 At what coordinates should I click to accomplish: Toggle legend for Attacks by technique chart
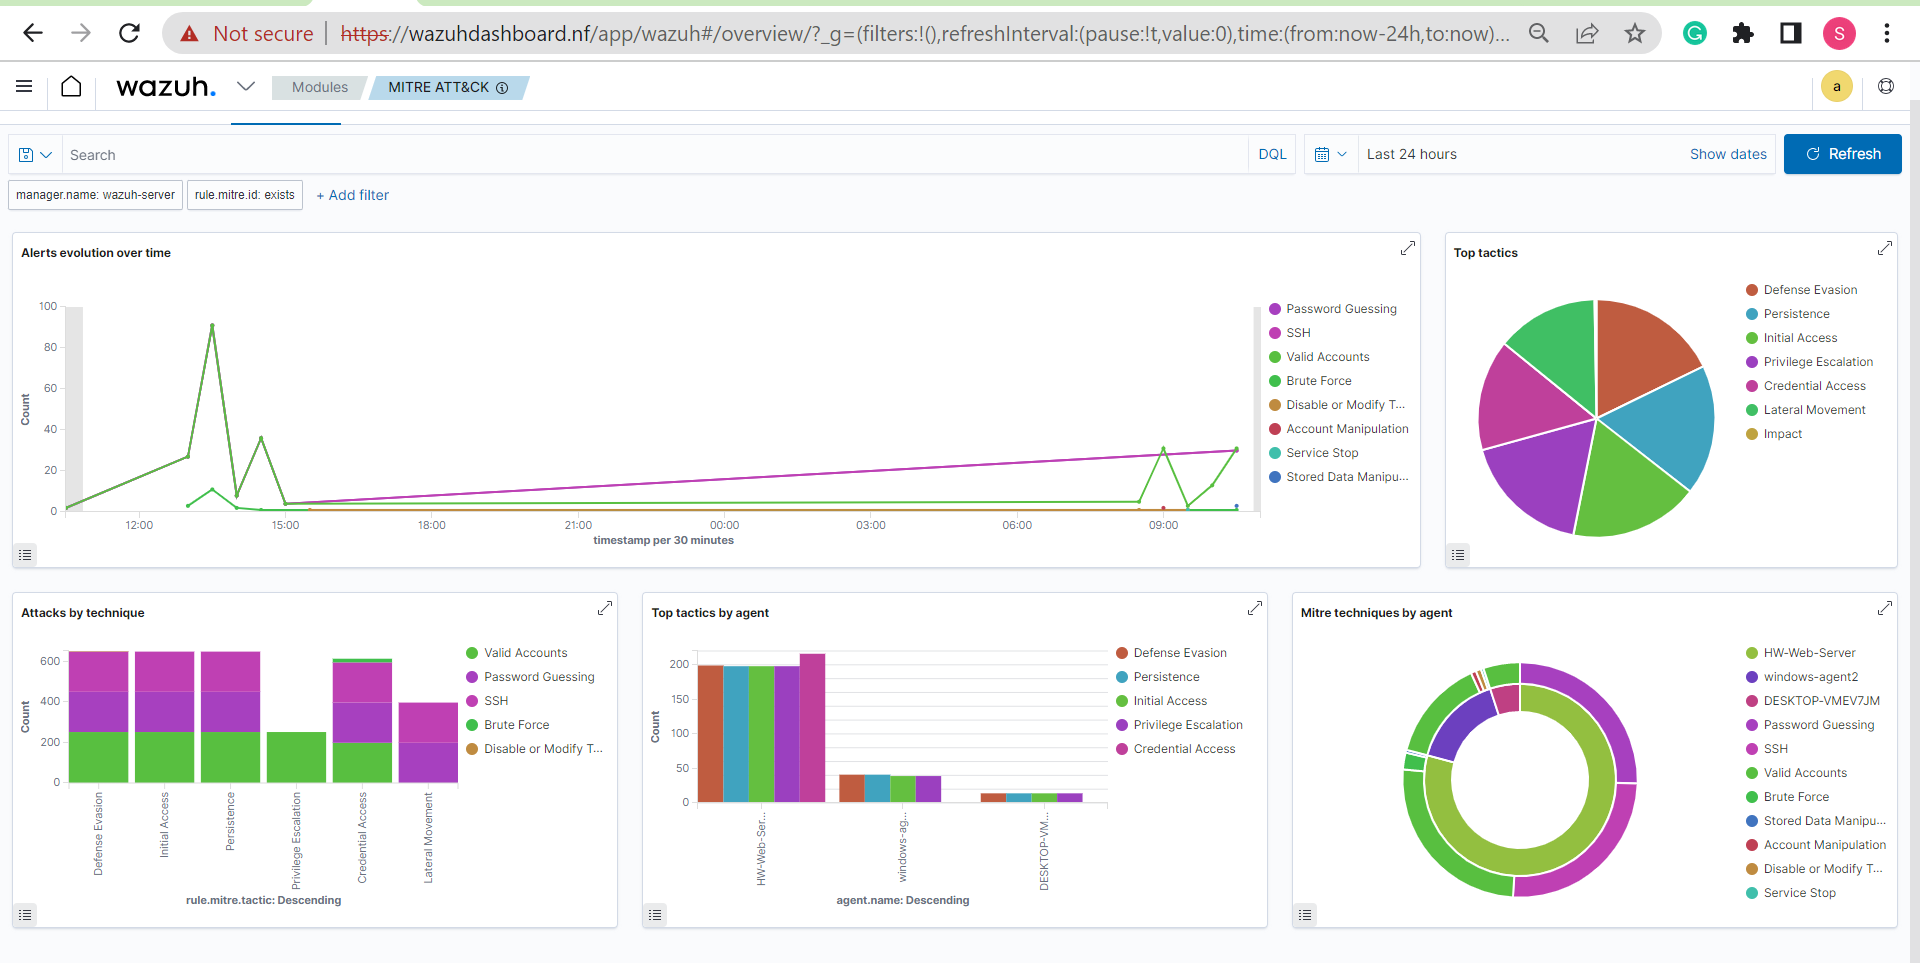(x=25, y=915)
